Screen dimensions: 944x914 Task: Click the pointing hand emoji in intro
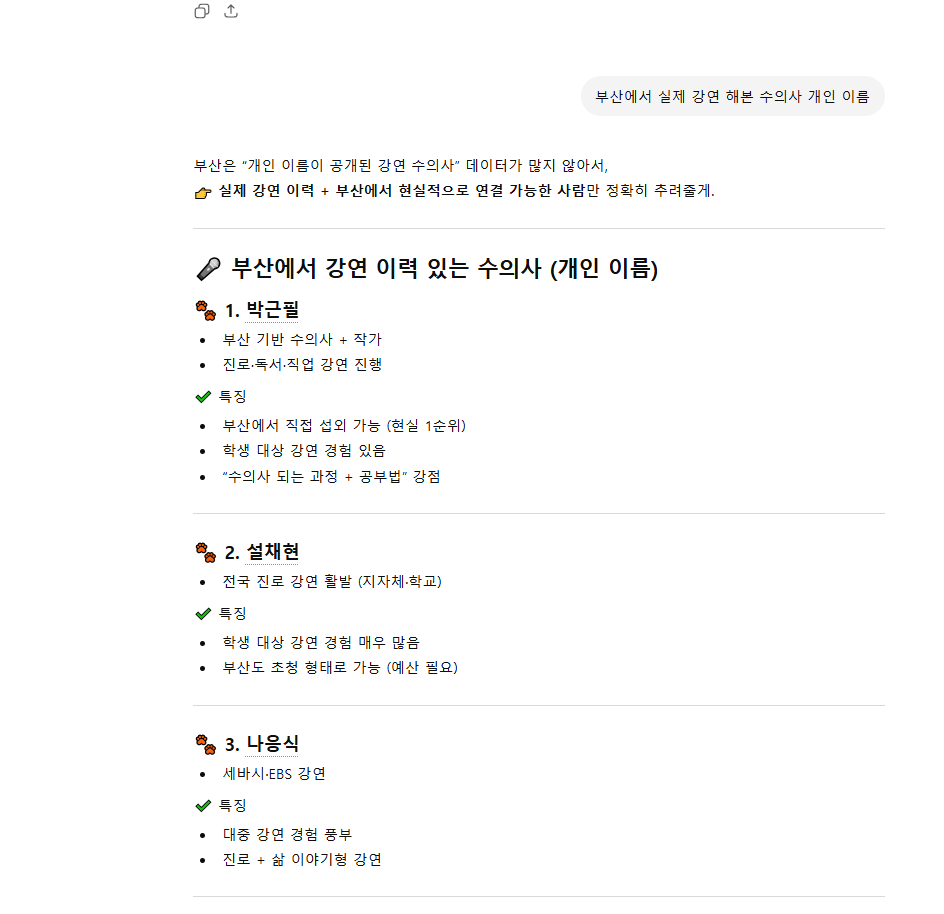click(203, 192)
